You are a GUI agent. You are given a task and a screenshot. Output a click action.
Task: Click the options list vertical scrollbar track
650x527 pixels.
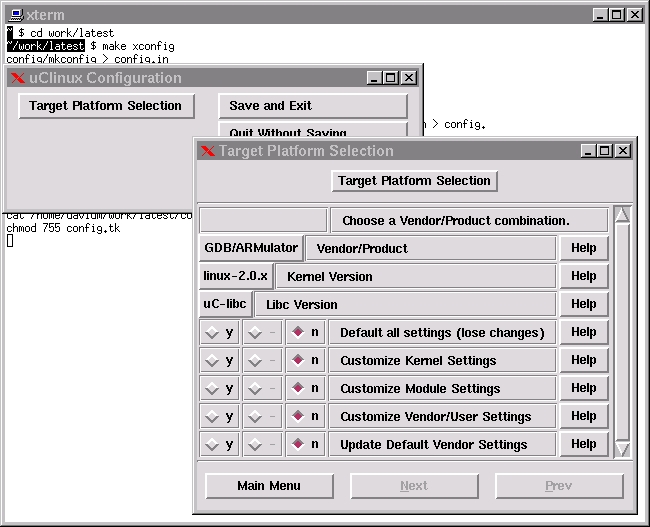point(622,332)
